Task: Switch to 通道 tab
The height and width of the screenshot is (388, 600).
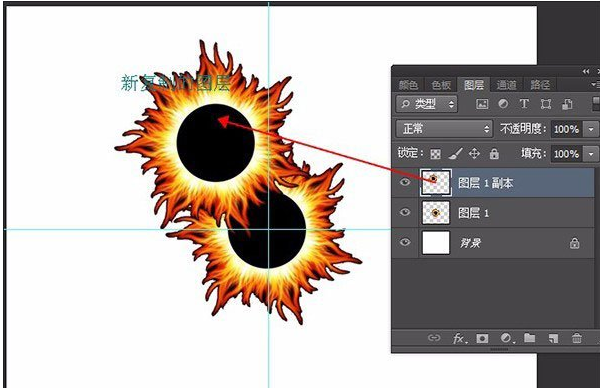Action: 506,85
